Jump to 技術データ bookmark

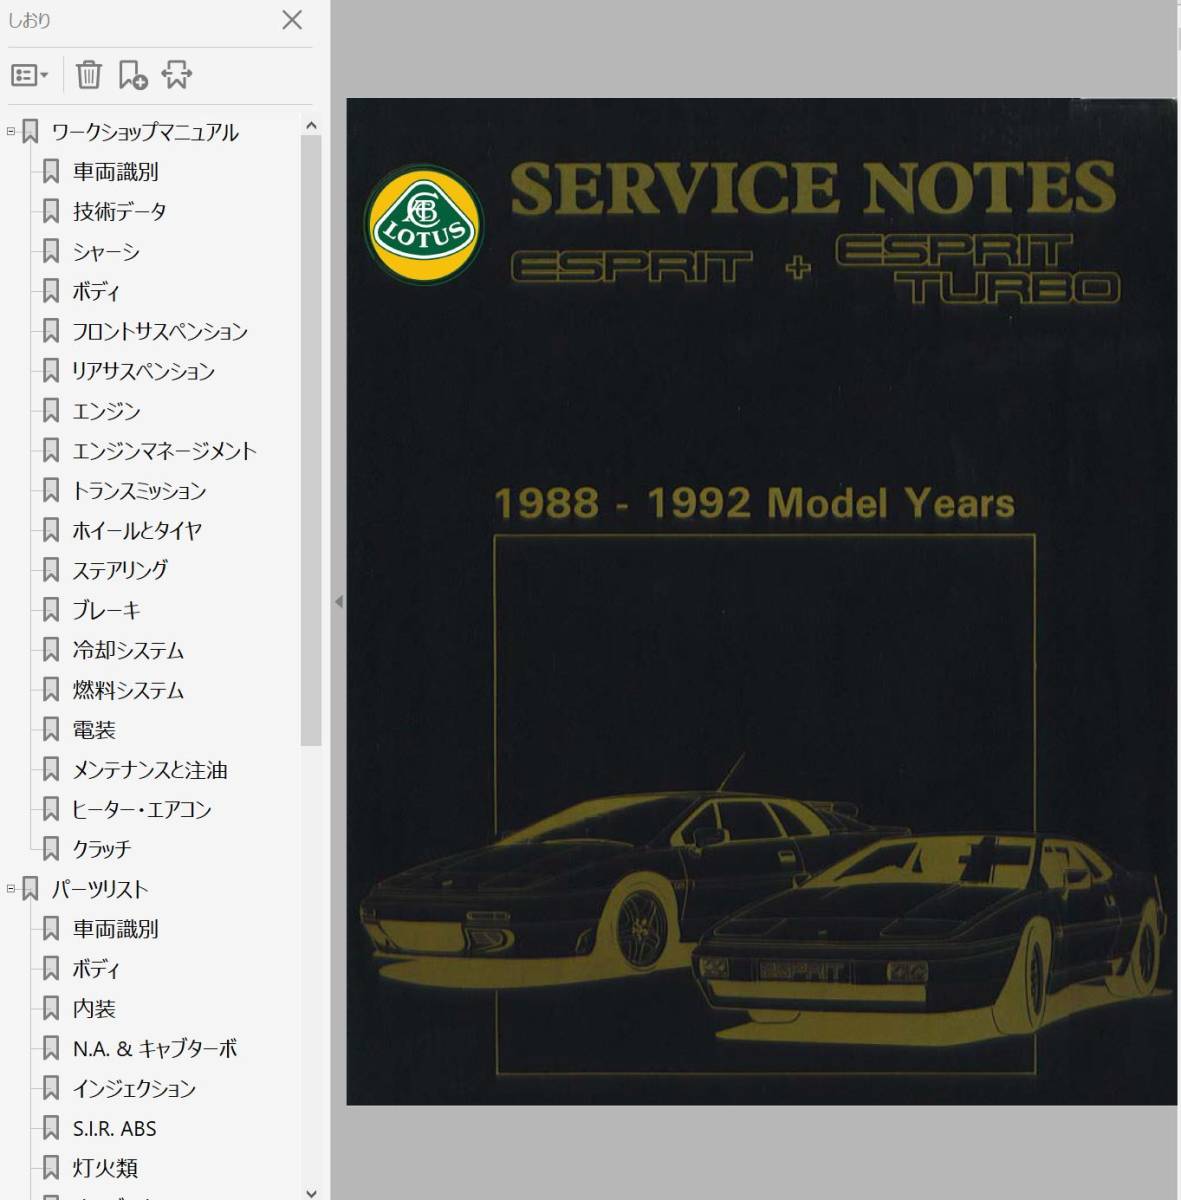[x=120, y=212]
